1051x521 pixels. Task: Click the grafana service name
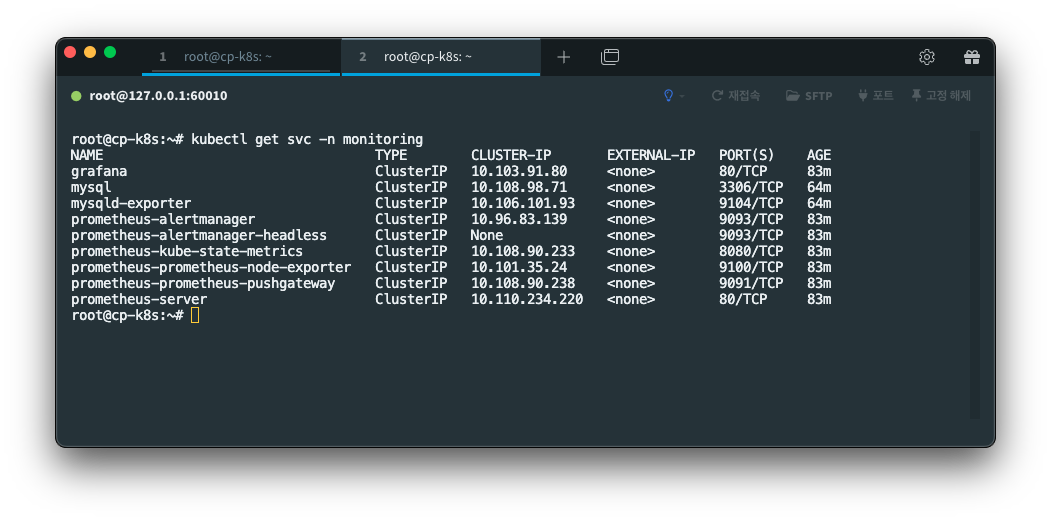[99, 172]
